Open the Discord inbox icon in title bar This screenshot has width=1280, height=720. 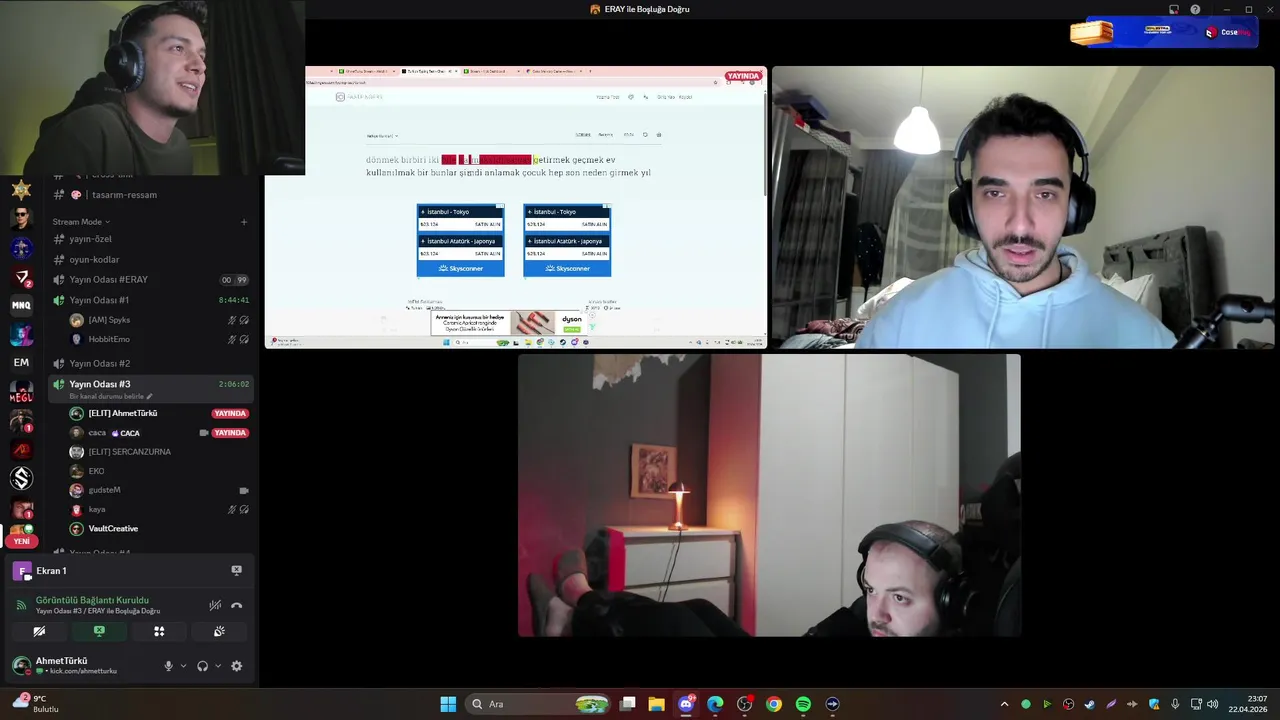[x=1174, y=10]
